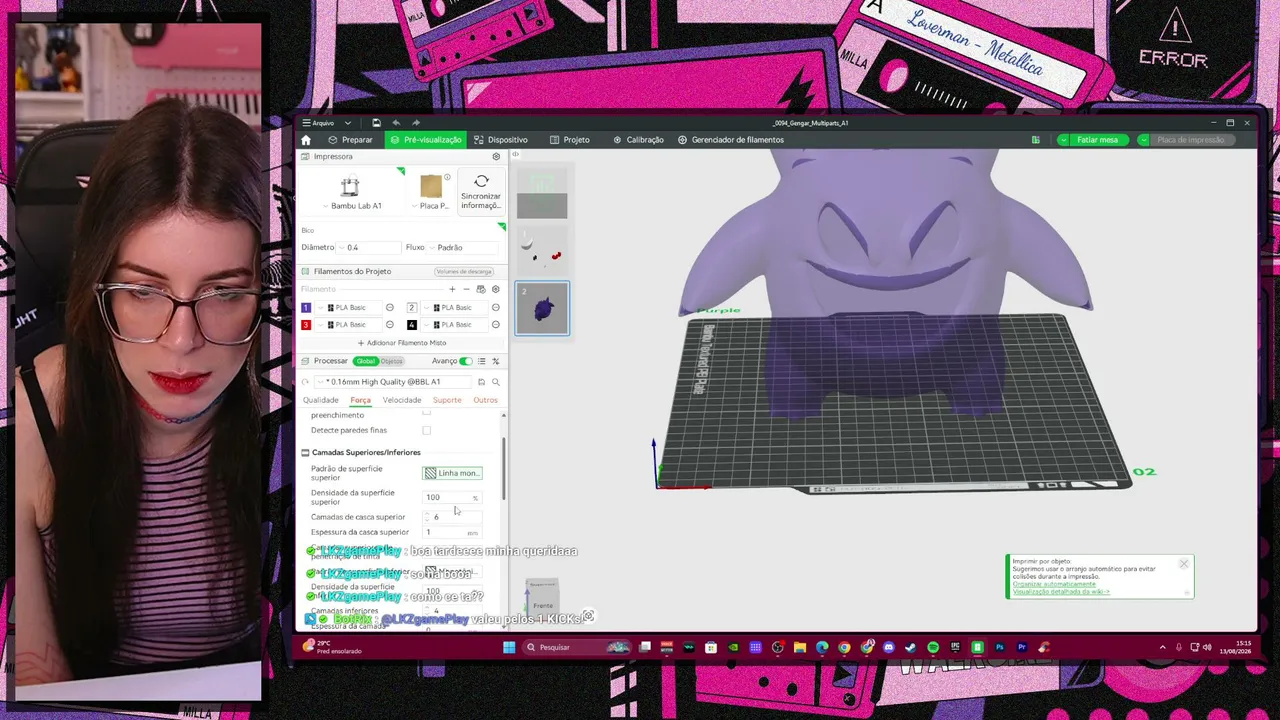The image size is (1280, 720).
Task: Save the project with the floppy icon
Action: click(x=376, y=123)
